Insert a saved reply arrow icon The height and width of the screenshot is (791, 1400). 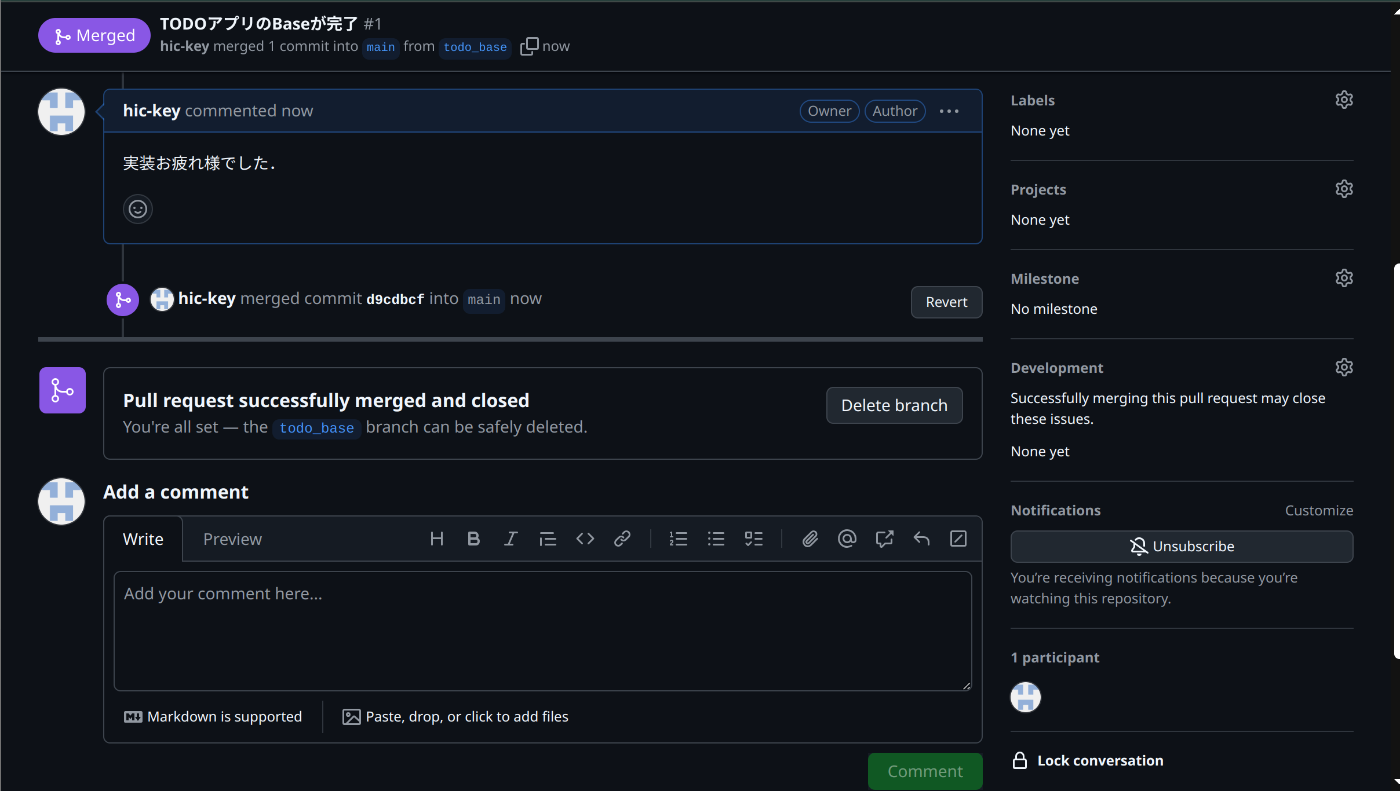[x=922, y=539]
